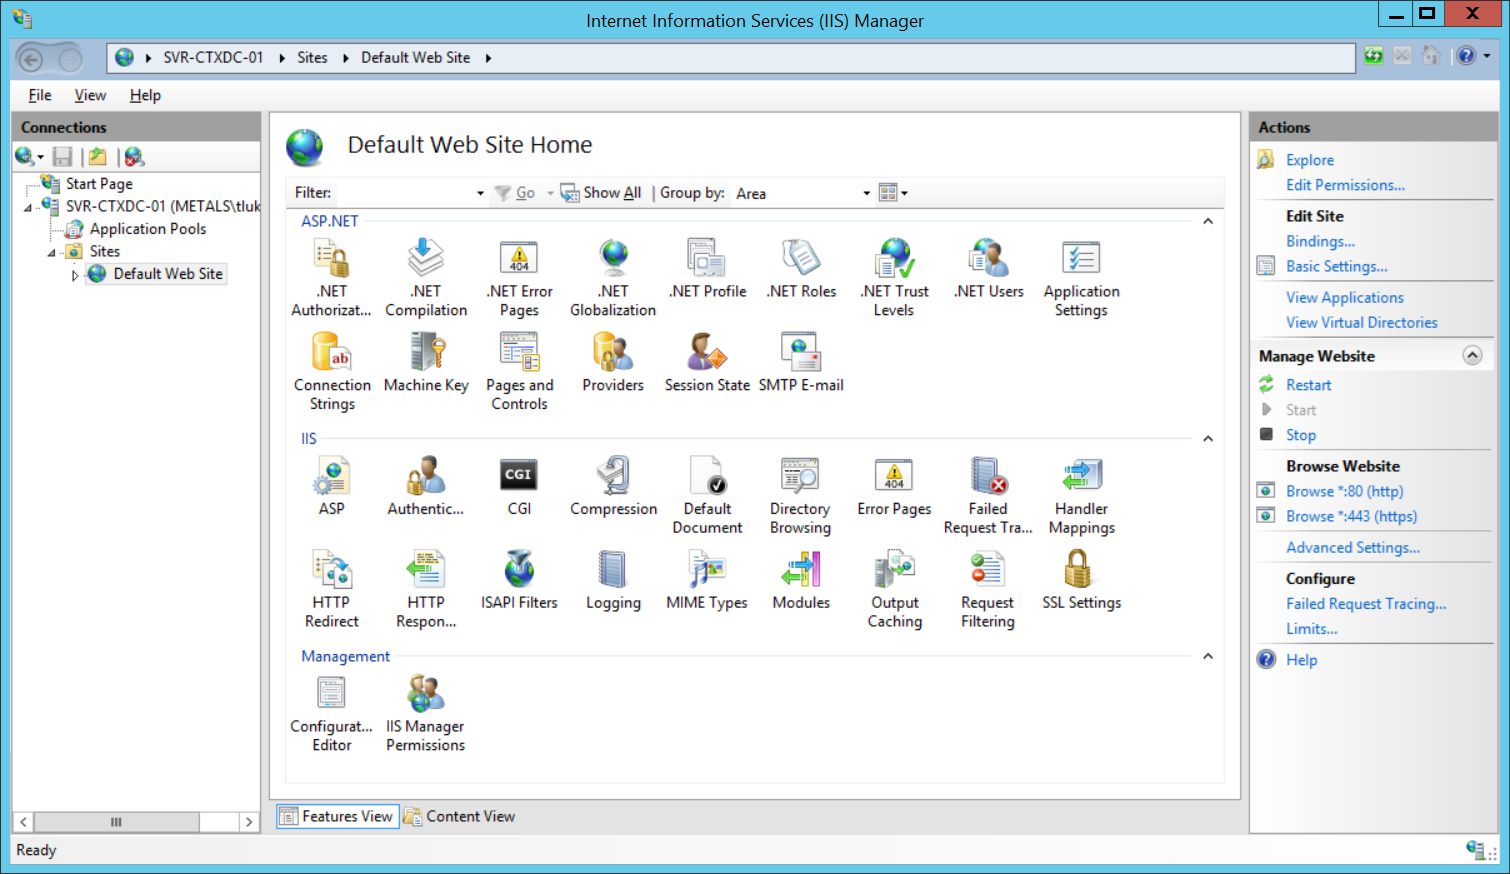Open the SSL Settings feature
1510x874 pixels.
pyautogui.click(x=1081, y=580)
